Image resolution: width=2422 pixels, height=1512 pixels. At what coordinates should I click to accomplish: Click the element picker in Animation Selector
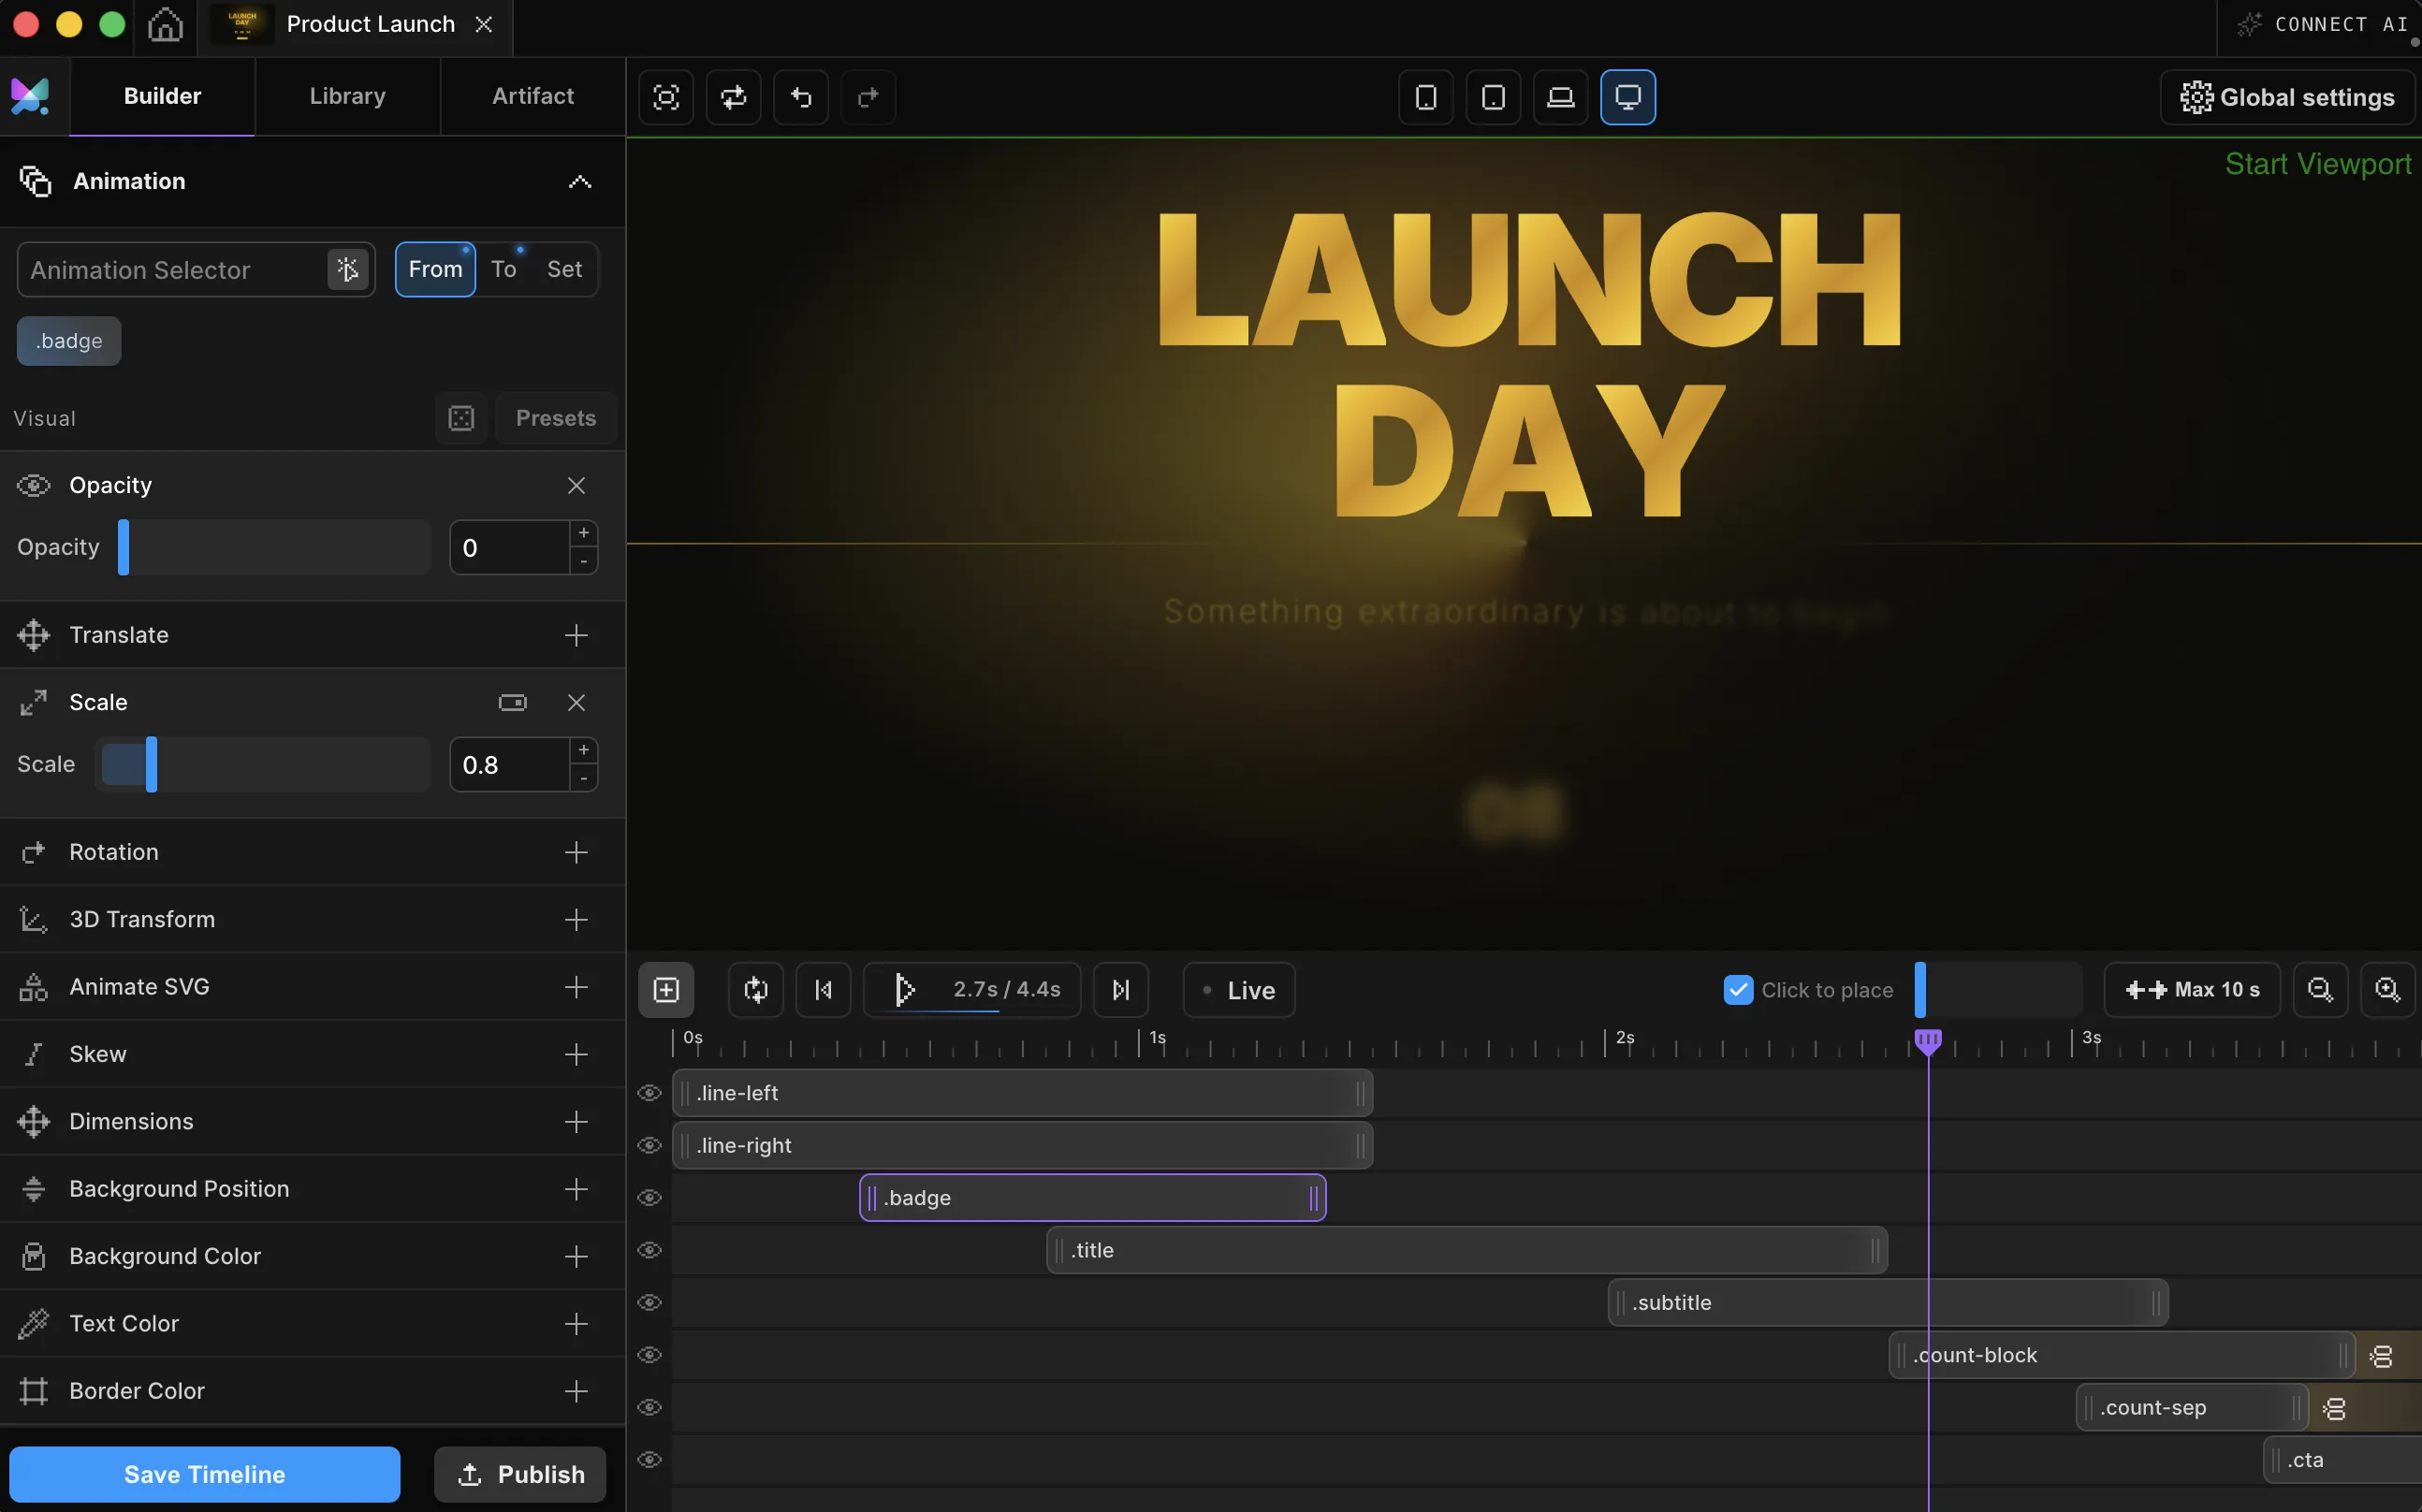click(x=347, y=269)
